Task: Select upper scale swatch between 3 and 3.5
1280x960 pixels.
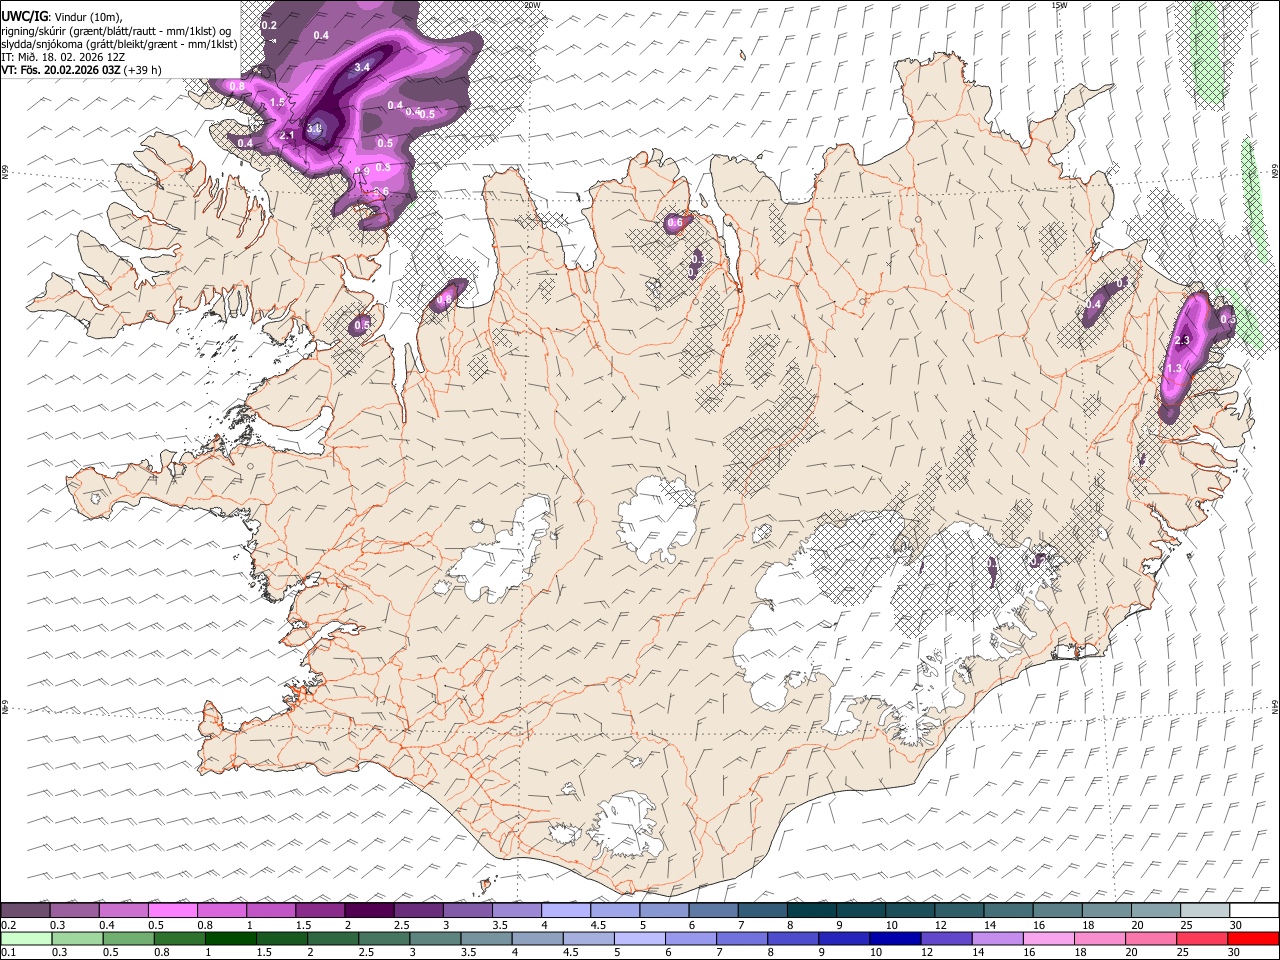Action: point(467,911)
